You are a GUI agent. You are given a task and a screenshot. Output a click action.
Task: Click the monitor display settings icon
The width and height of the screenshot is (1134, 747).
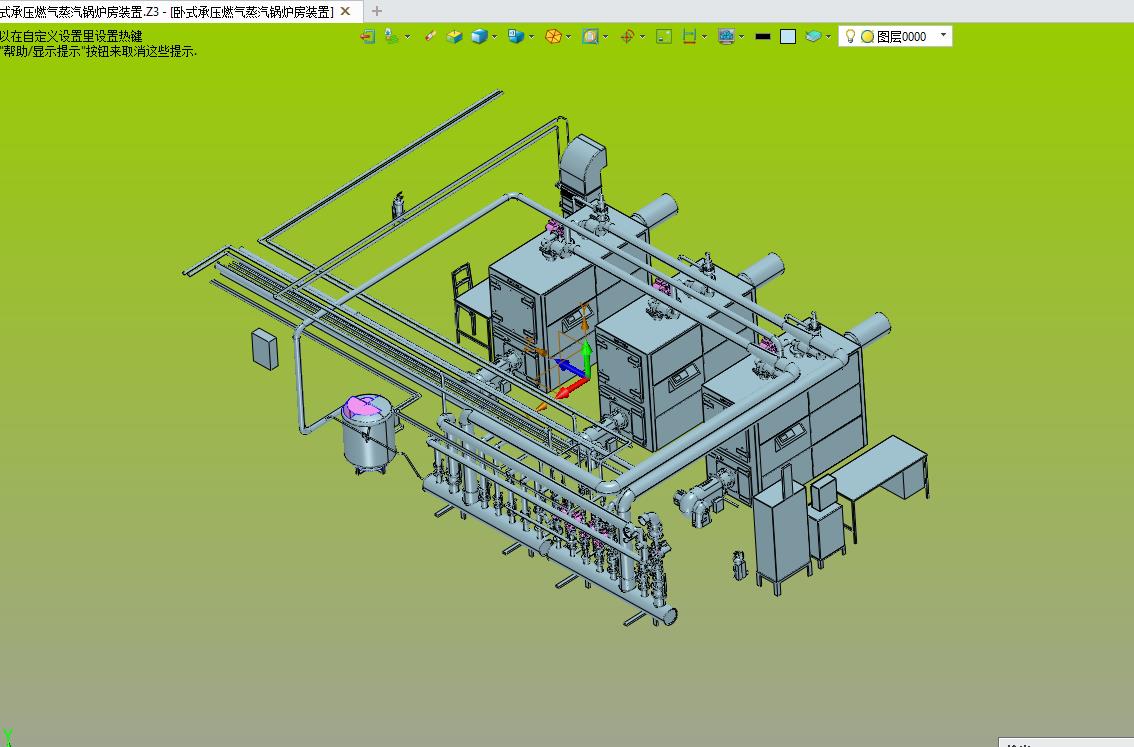726,36
